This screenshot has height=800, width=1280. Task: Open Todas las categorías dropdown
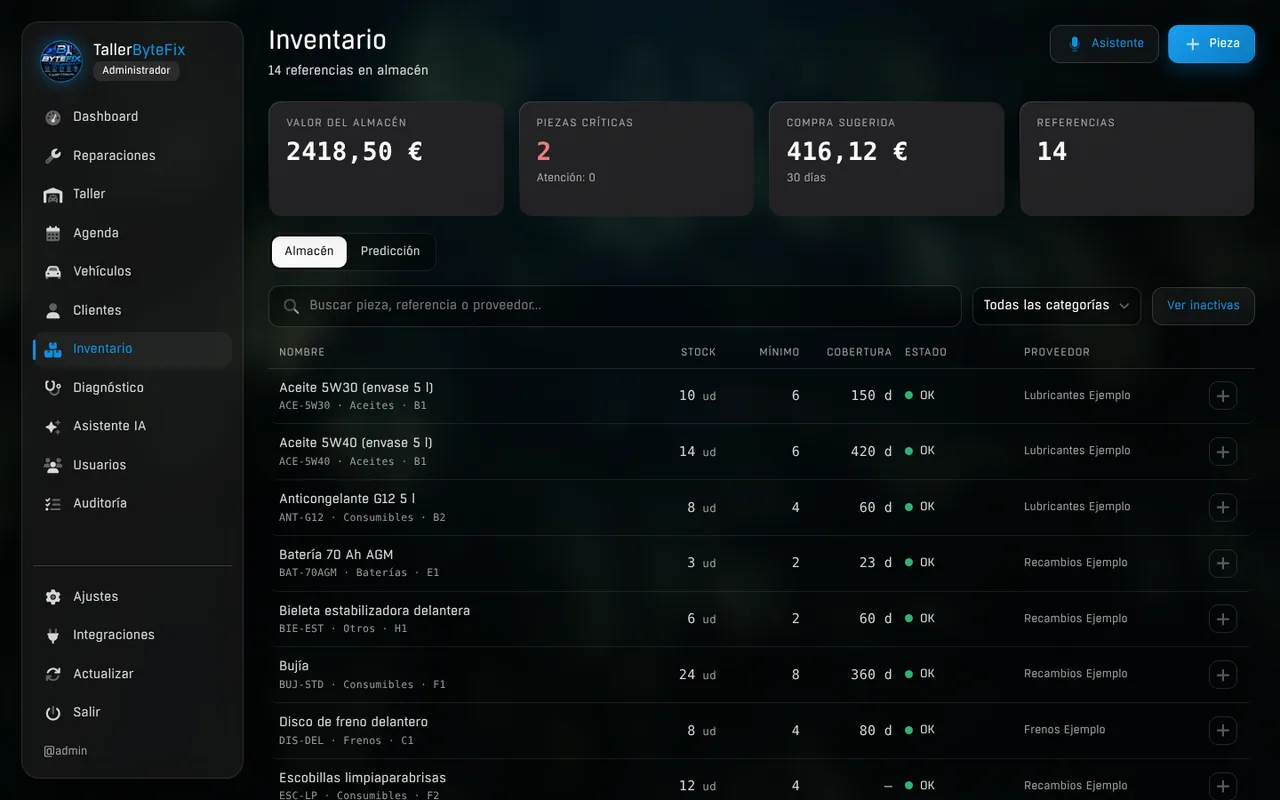point(1056,306)
